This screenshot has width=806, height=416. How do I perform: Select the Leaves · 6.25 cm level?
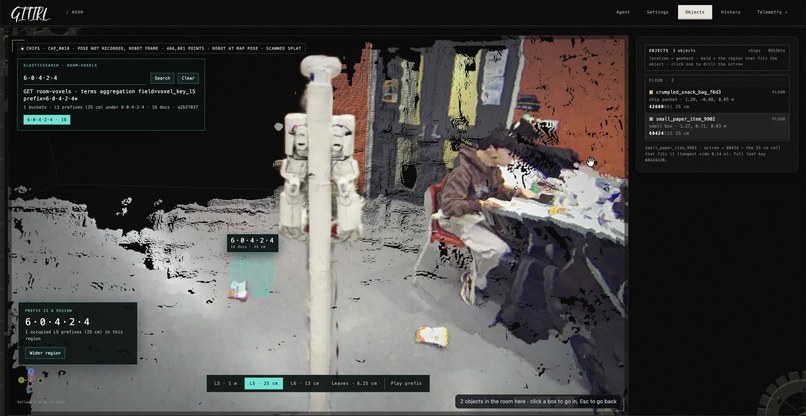coord(354,384)
